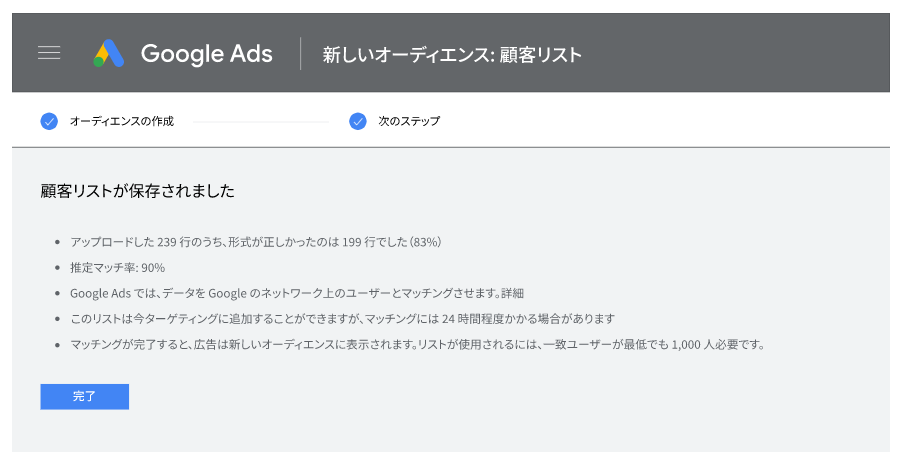Click the vertical divider beside Google Ads wordmark
This screenshot has width=908, height=458.
(300, 53)
